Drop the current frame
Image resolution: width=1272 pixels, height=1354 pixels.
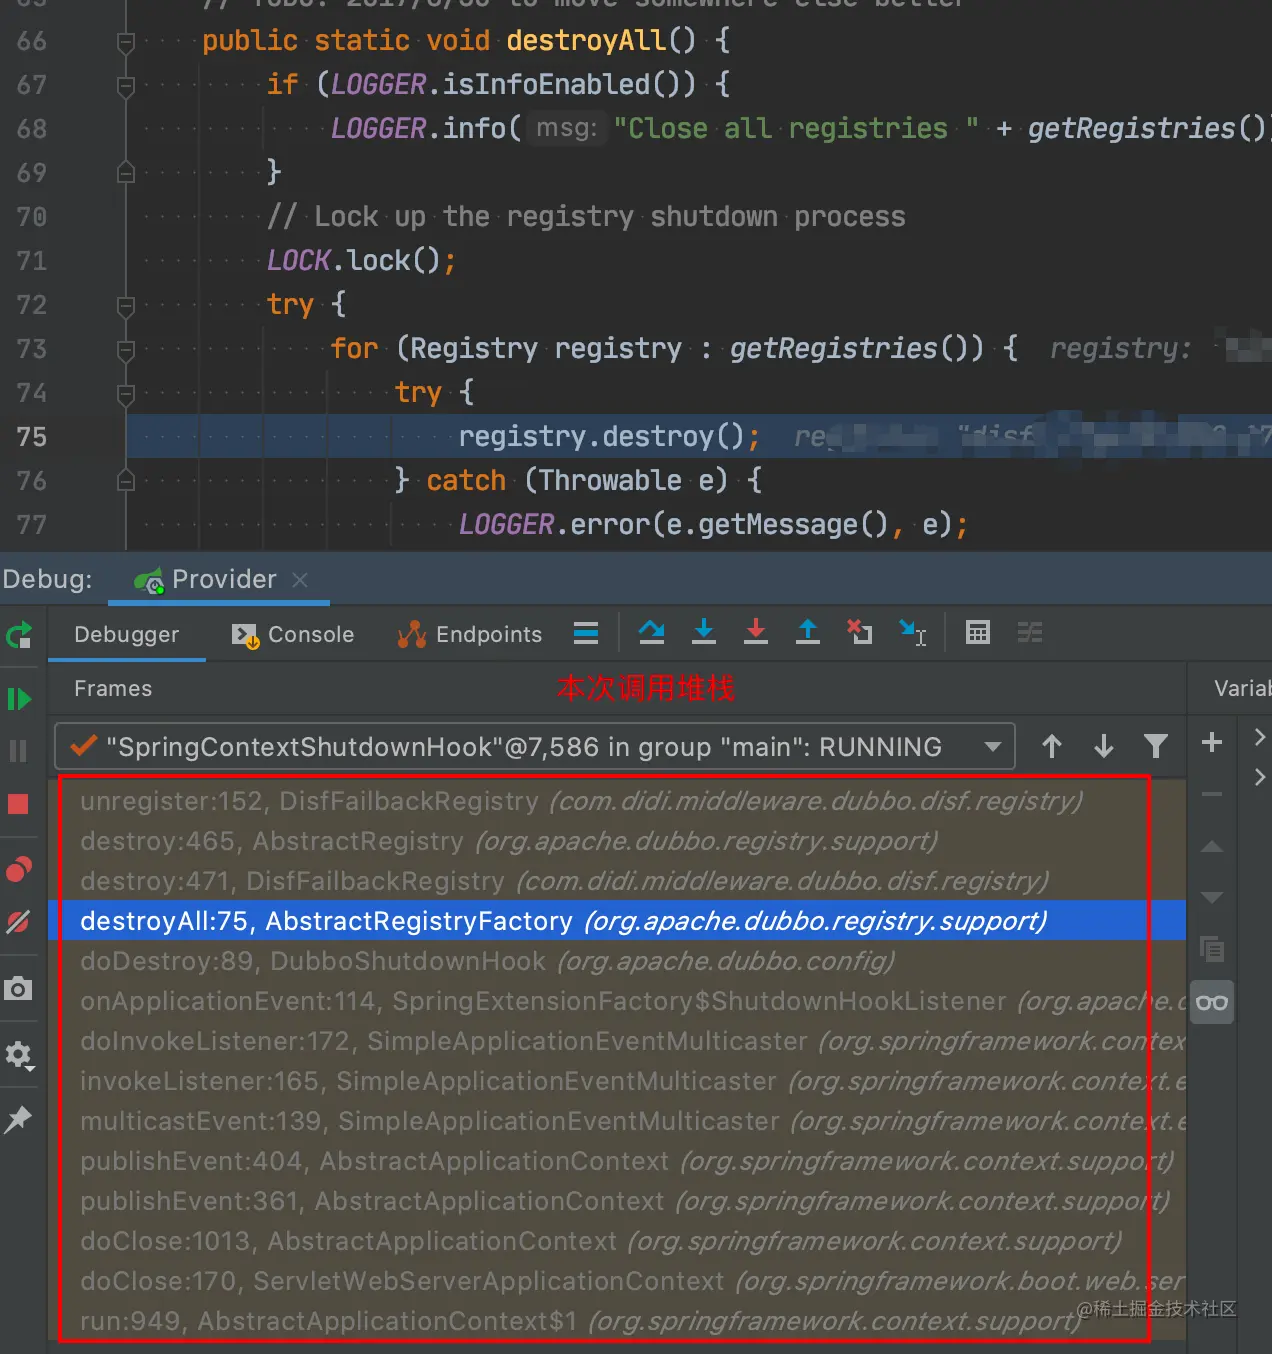pos(860,632)
